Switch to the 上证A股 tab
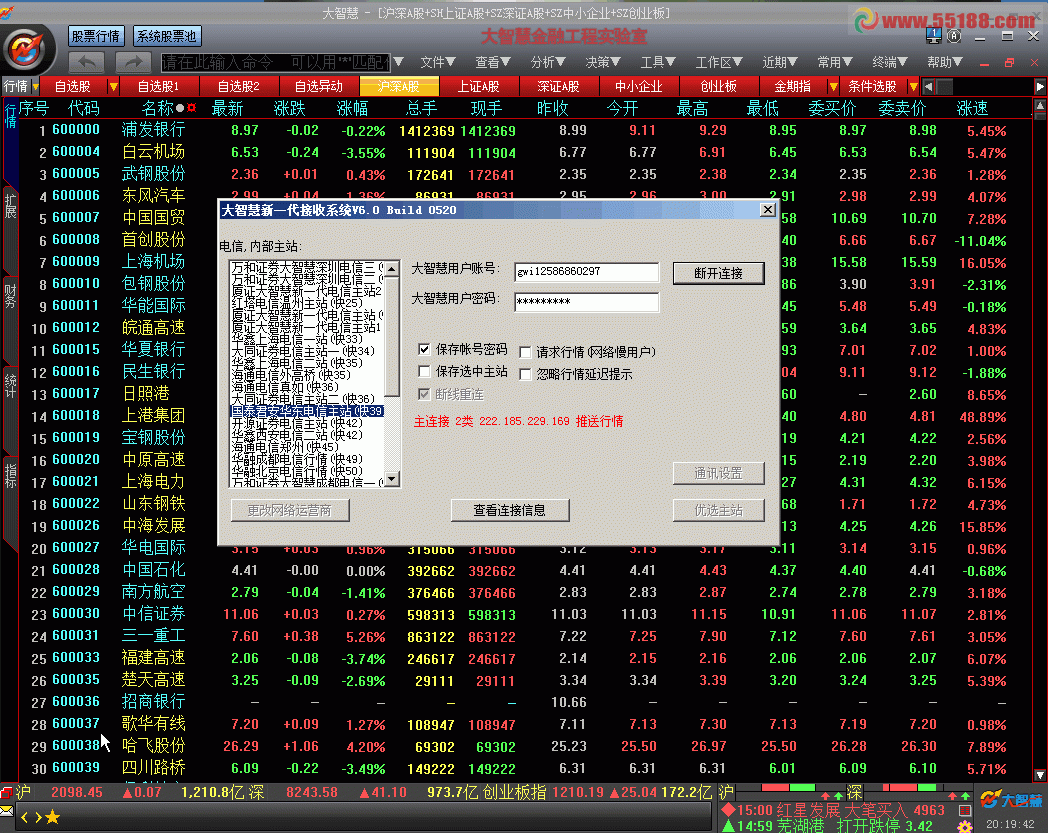This screenshot has width=1048, height=833. (479, 87)
